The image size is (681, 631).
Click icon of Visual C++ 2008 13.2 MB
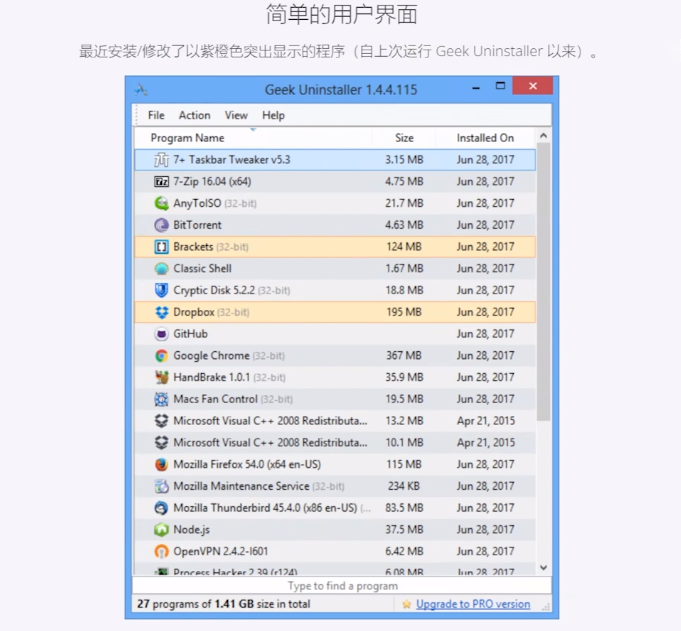click(x=162, y=421)
